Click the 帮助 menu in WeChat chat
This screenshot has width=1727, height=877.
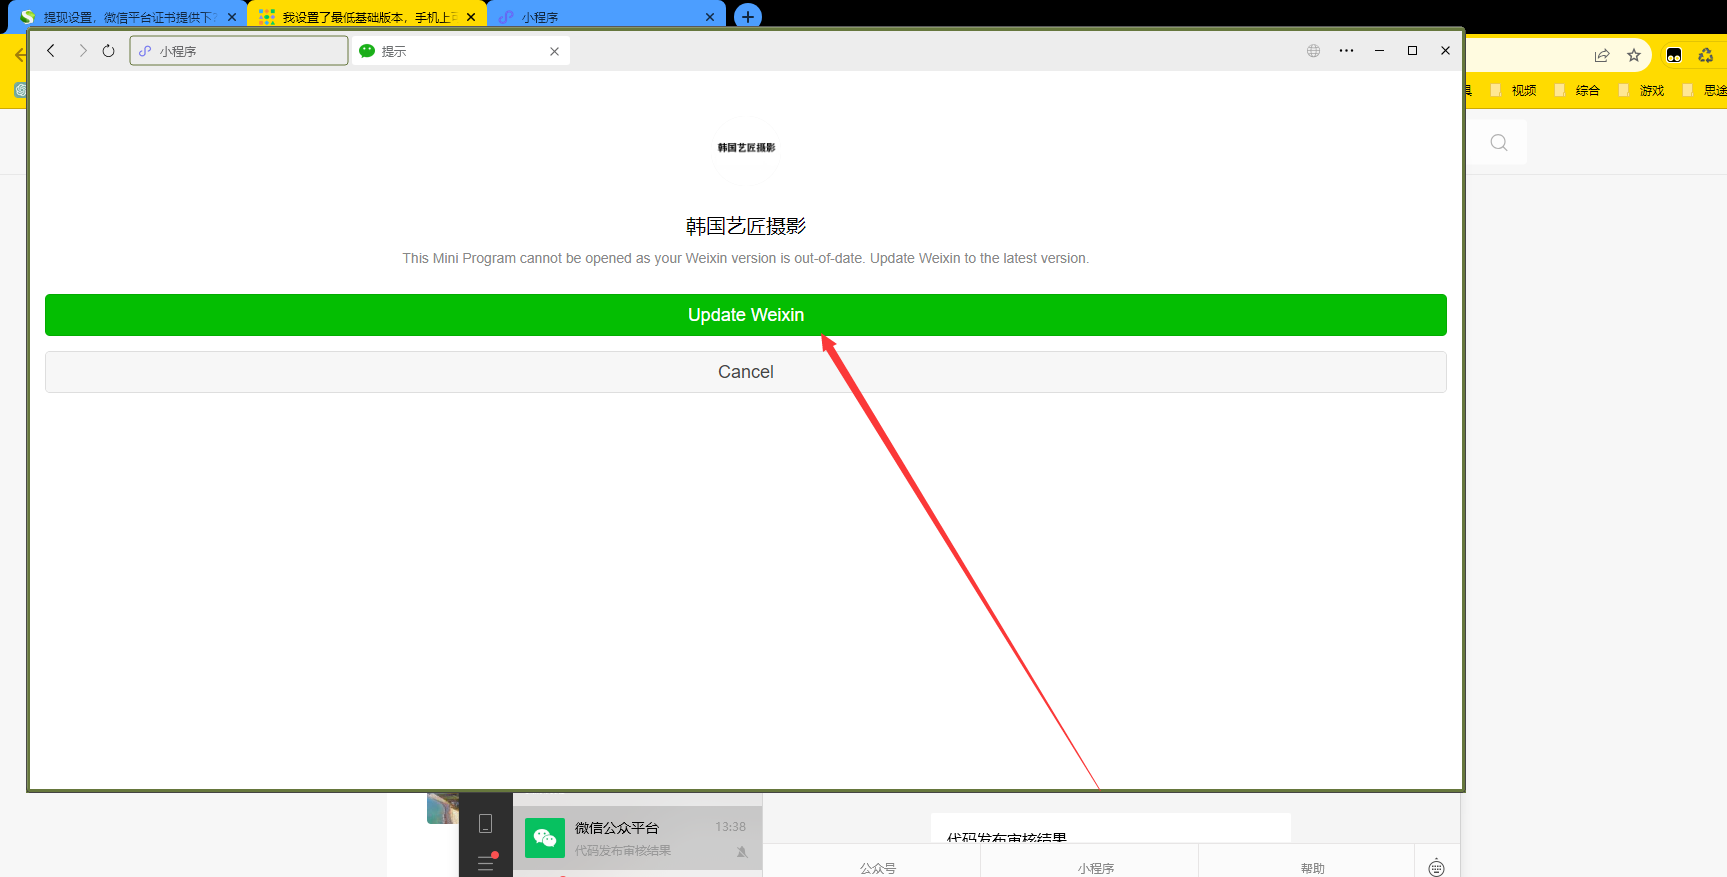(x=1313, y=868)
